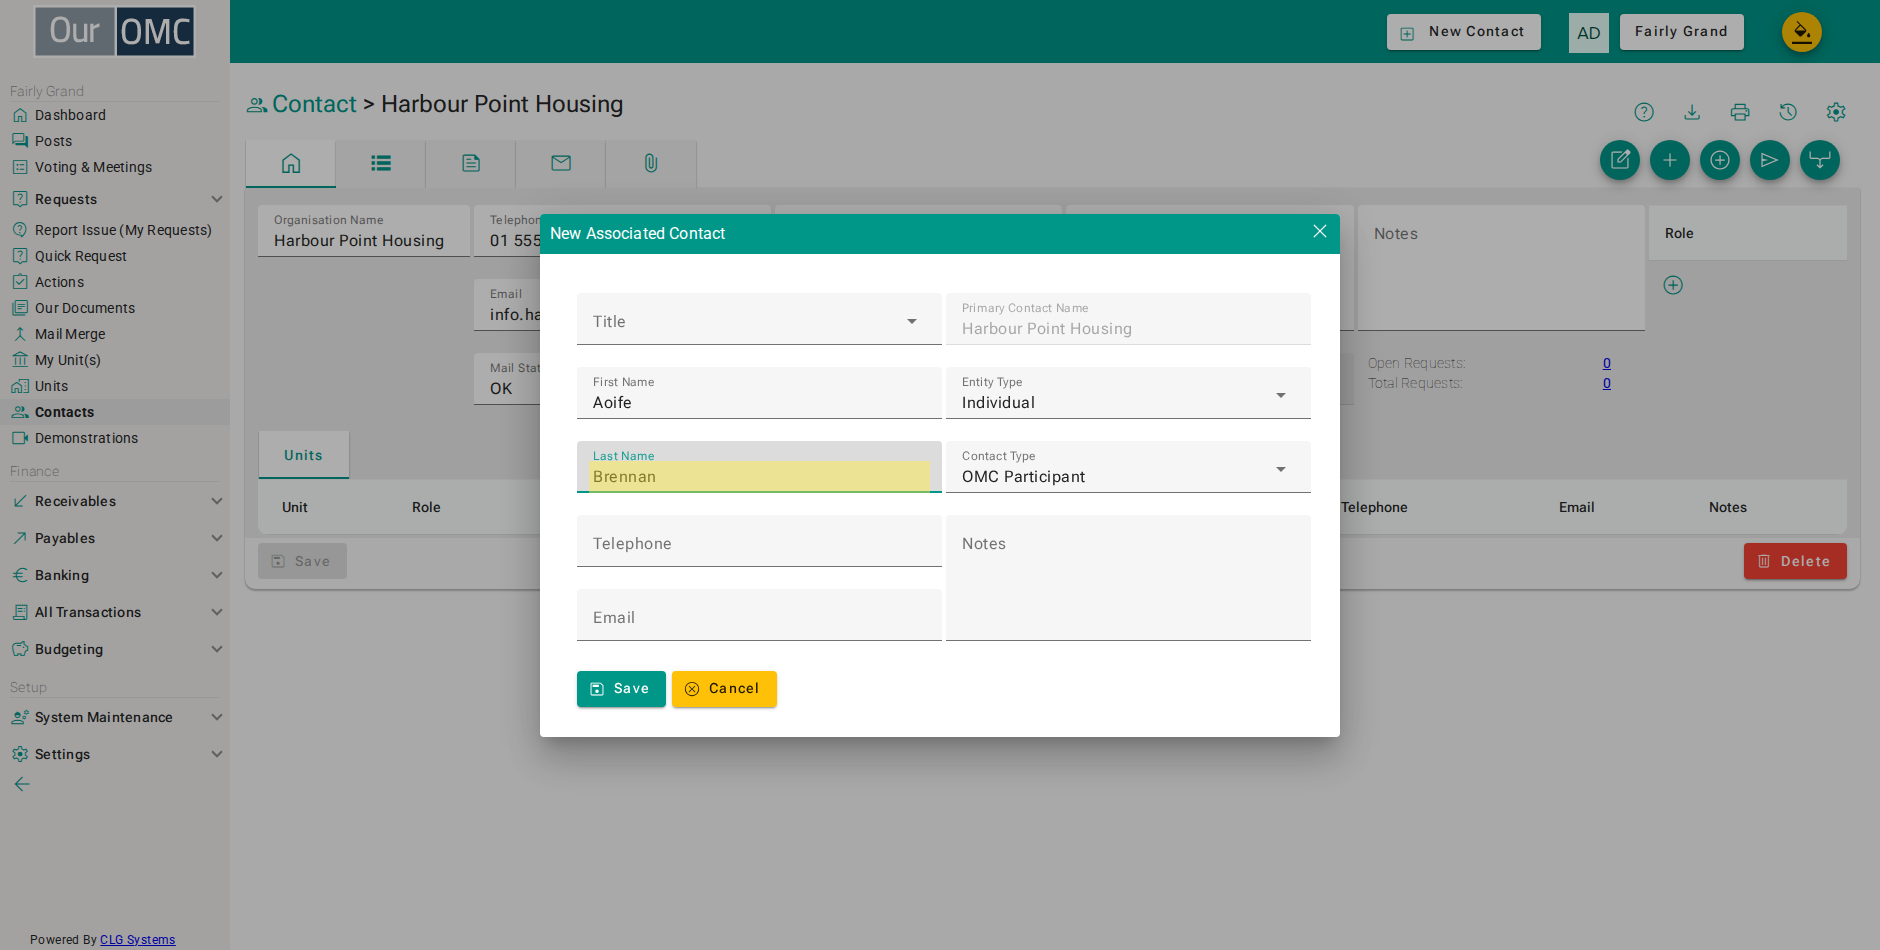Open the history clock icon

tap(1788, 112)
